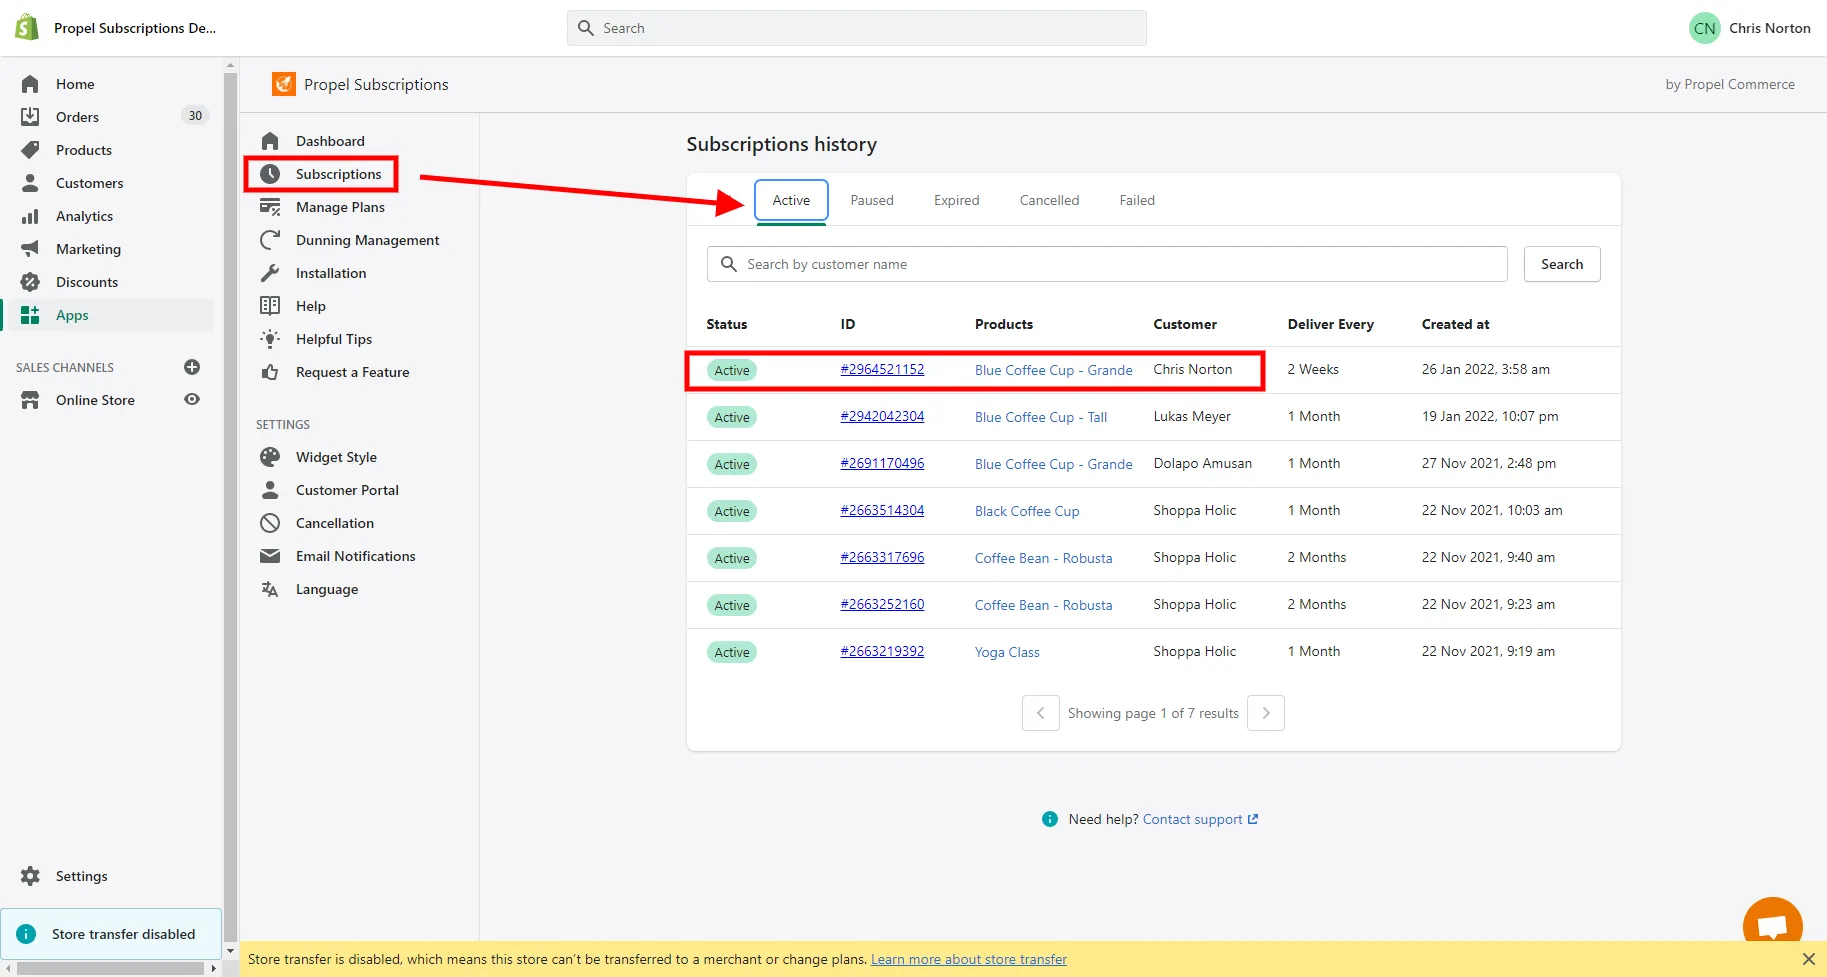
Task: Go to next results page
Action: (x=1266, y=713)
